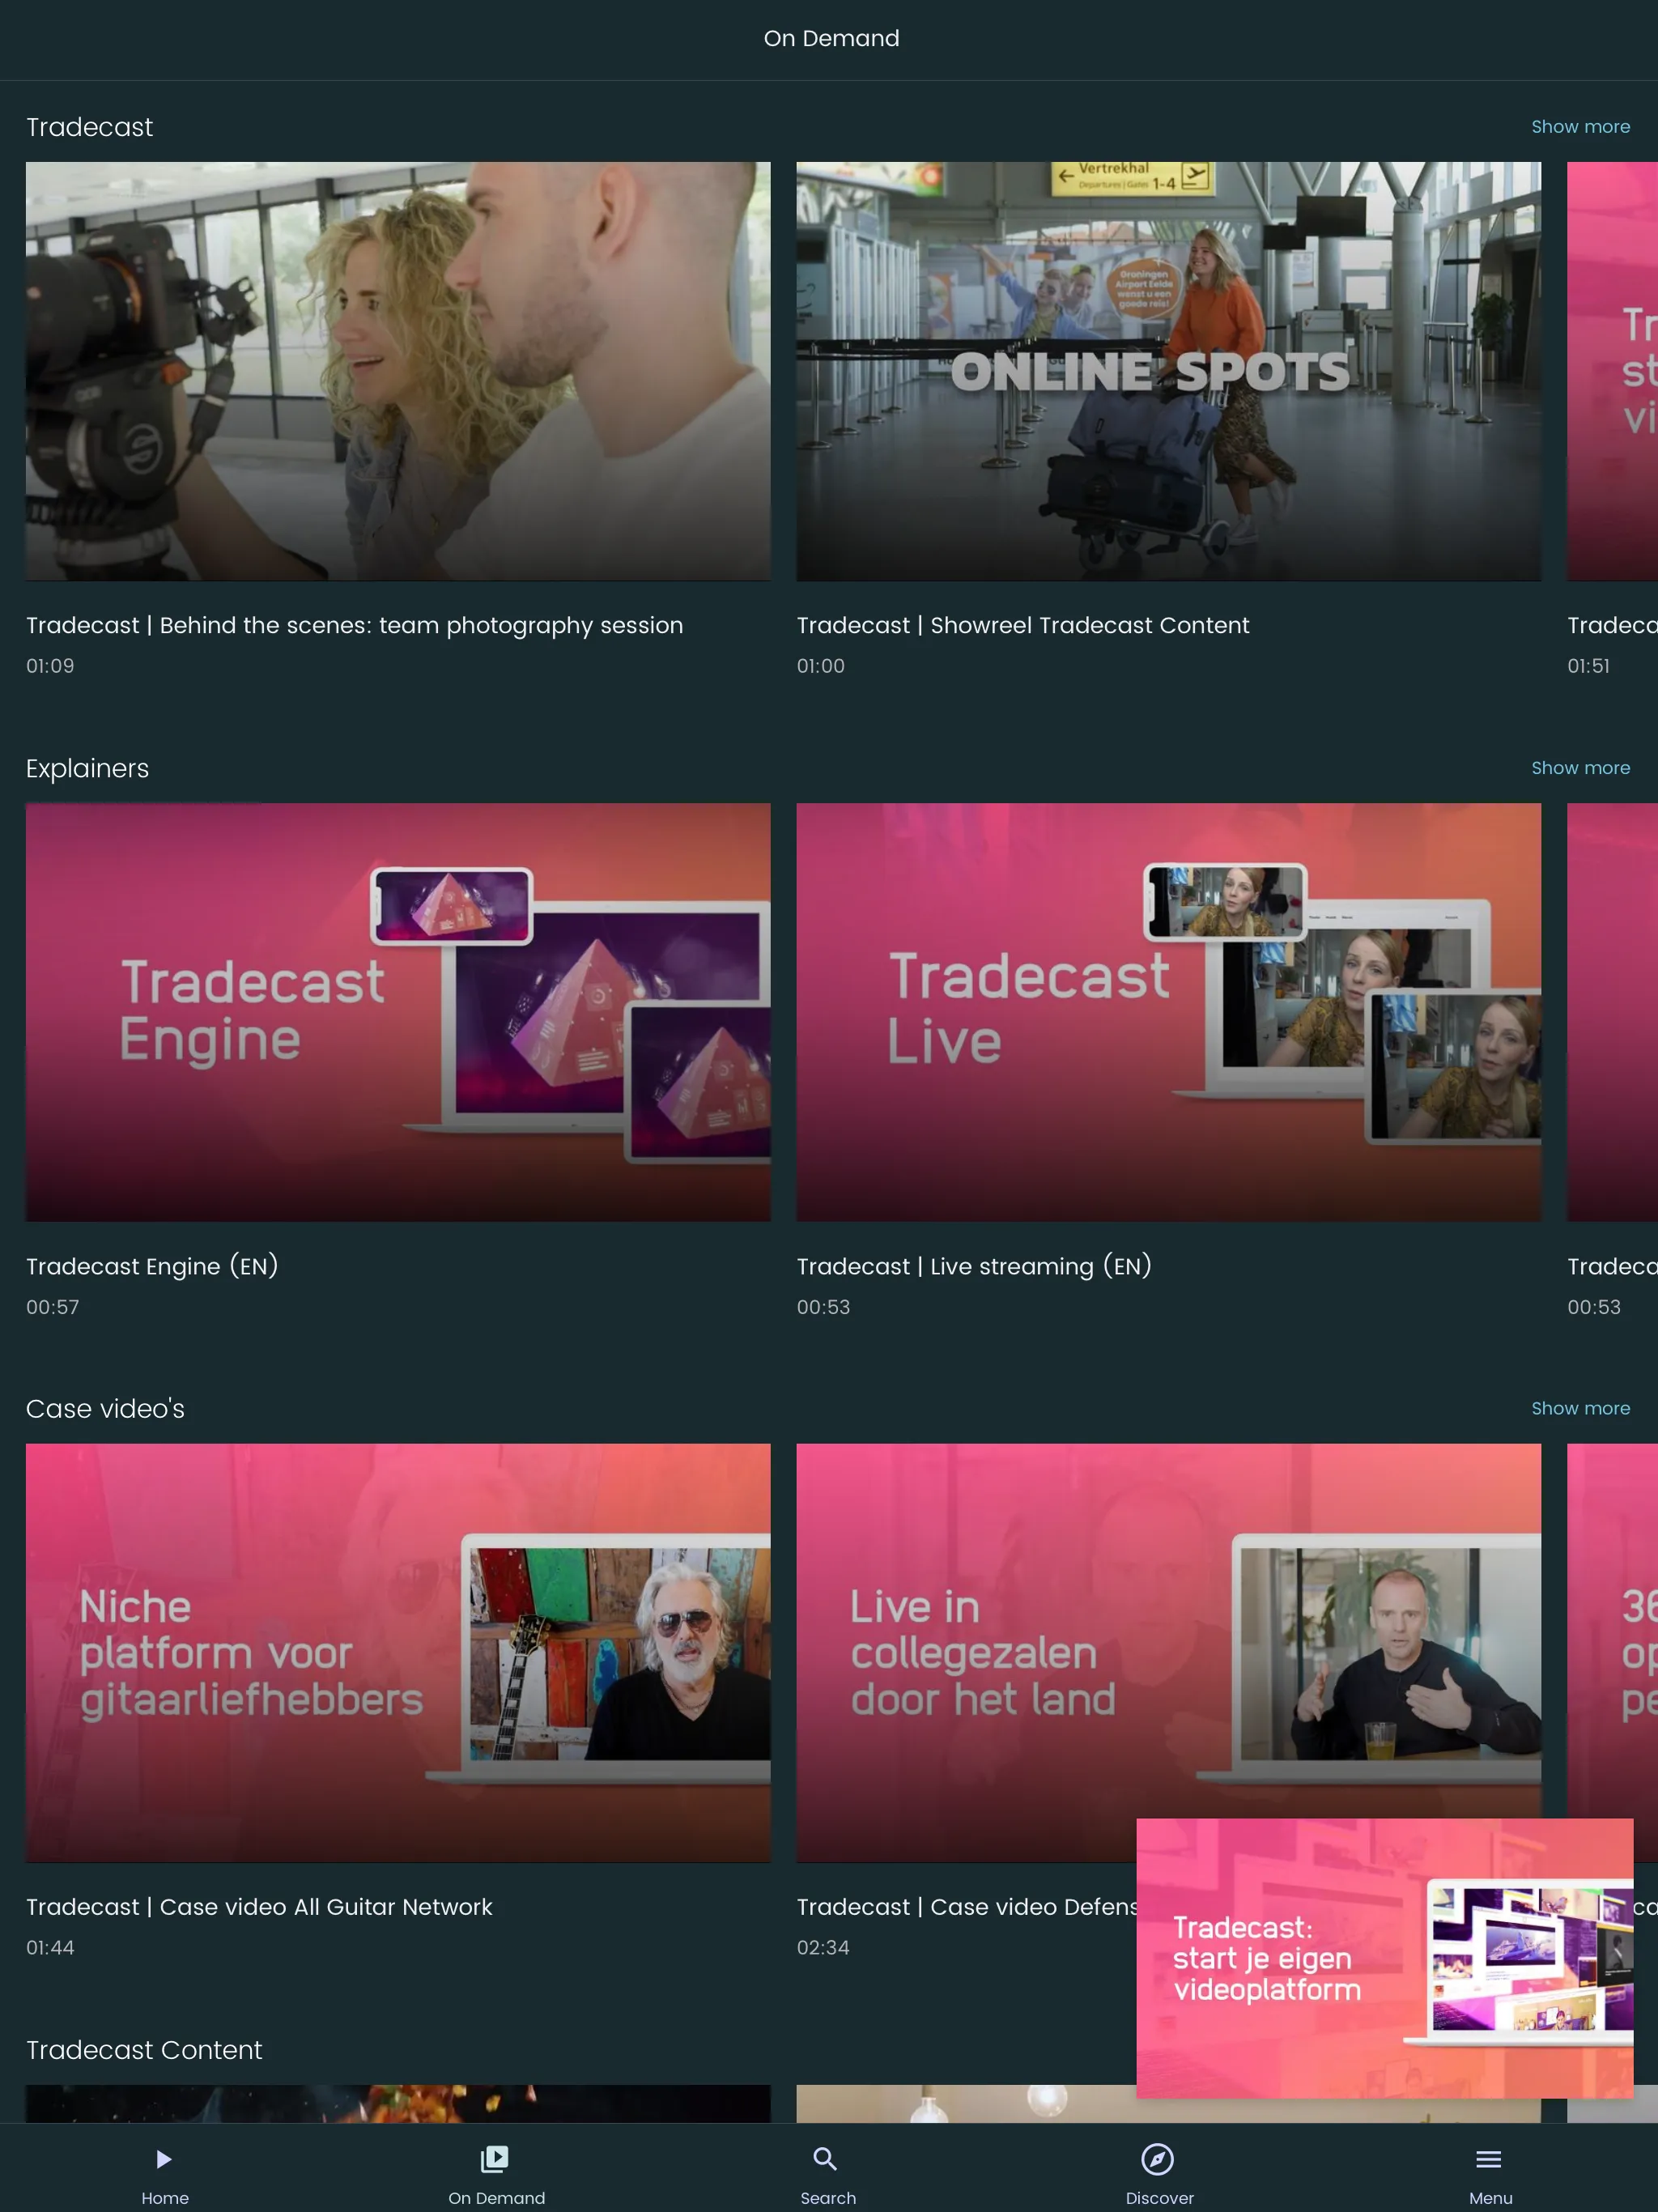This screenshot has height=2212, width=1658.
Task: Click the 02:34 duration label
Action: [x=823, y=1947]
